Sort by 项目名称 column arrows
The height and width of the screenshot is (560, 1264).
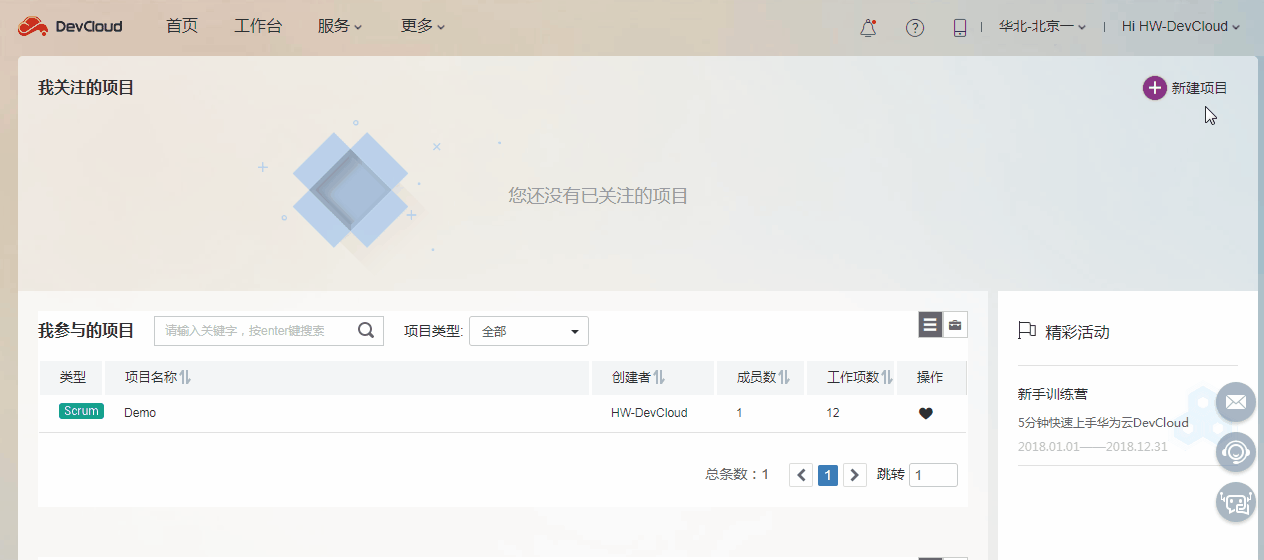[x=185, y=377]
